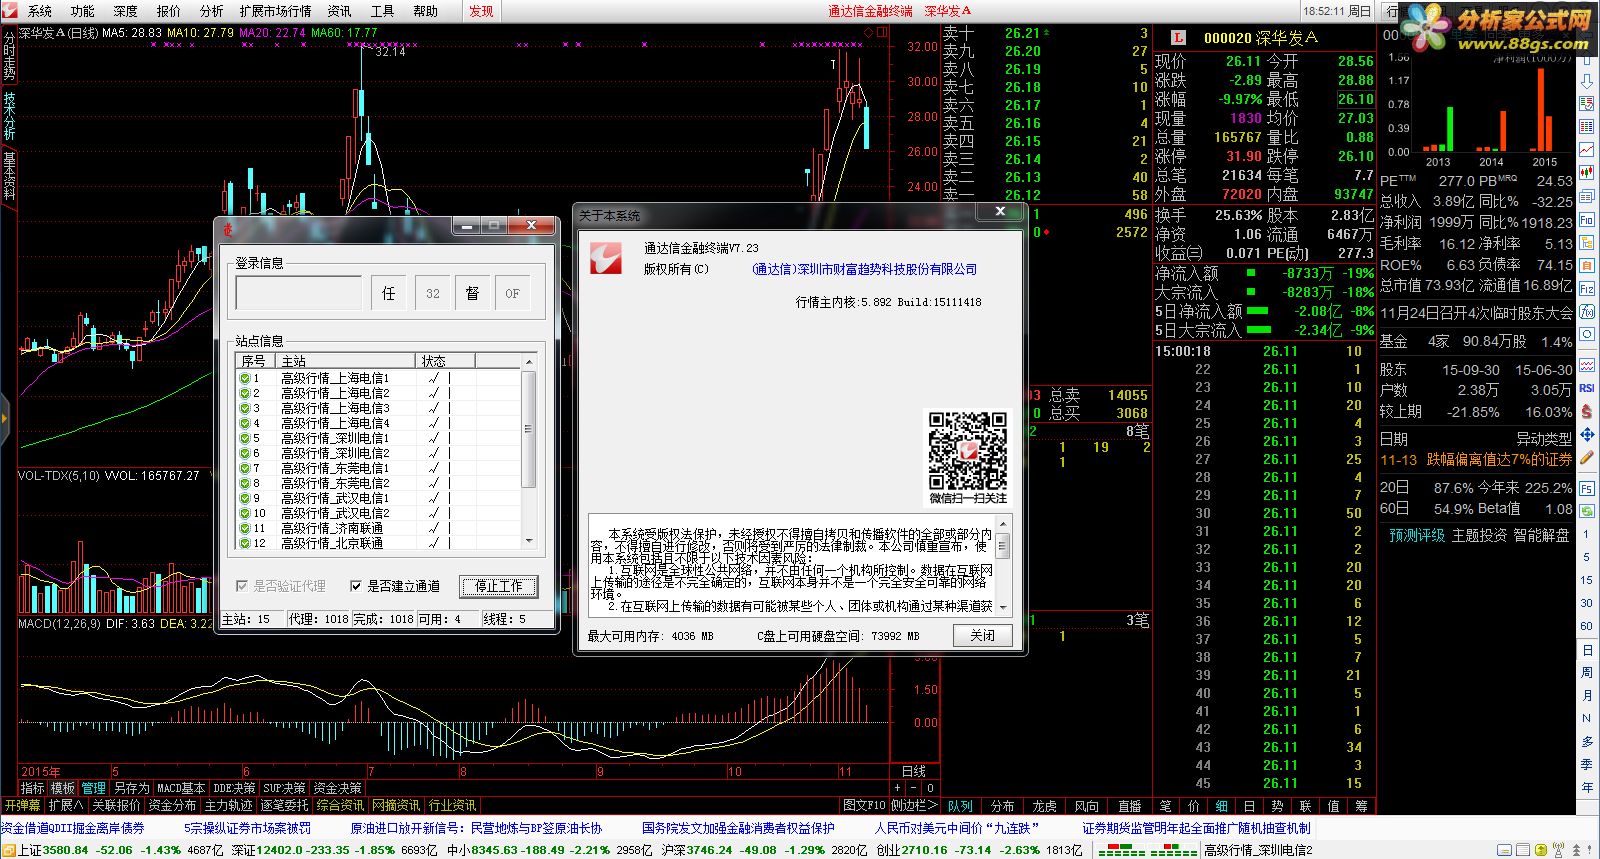Click the 关闭 button in About dialog
The width and height of the screenshot is (1600, 859).
point(982,635)
